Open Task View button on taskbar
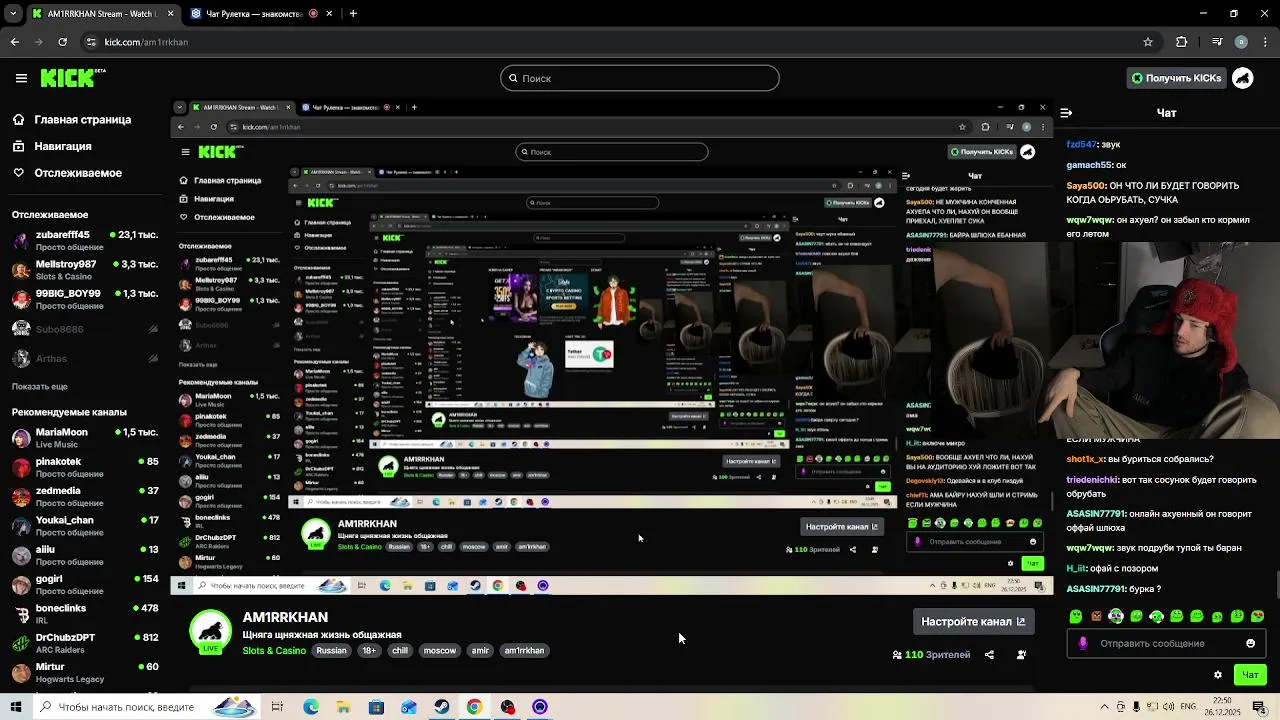The height and width of the screenshot is (720, 1280). coord(277,707)
